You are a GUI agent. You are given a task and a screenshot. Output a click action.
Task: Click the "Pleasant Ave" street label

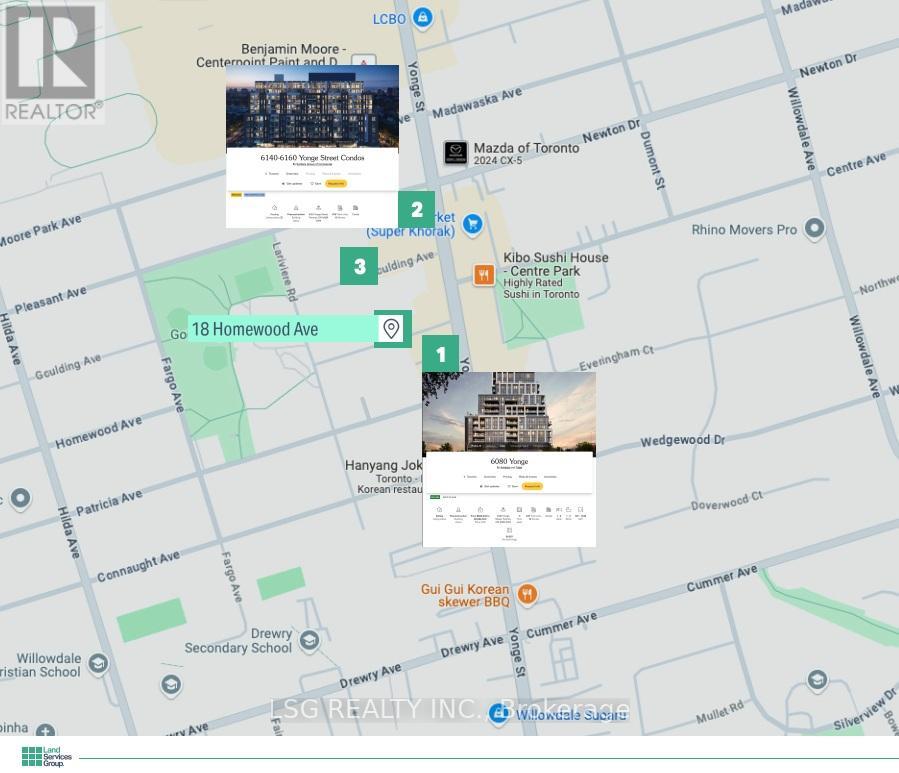click(50, 300)
